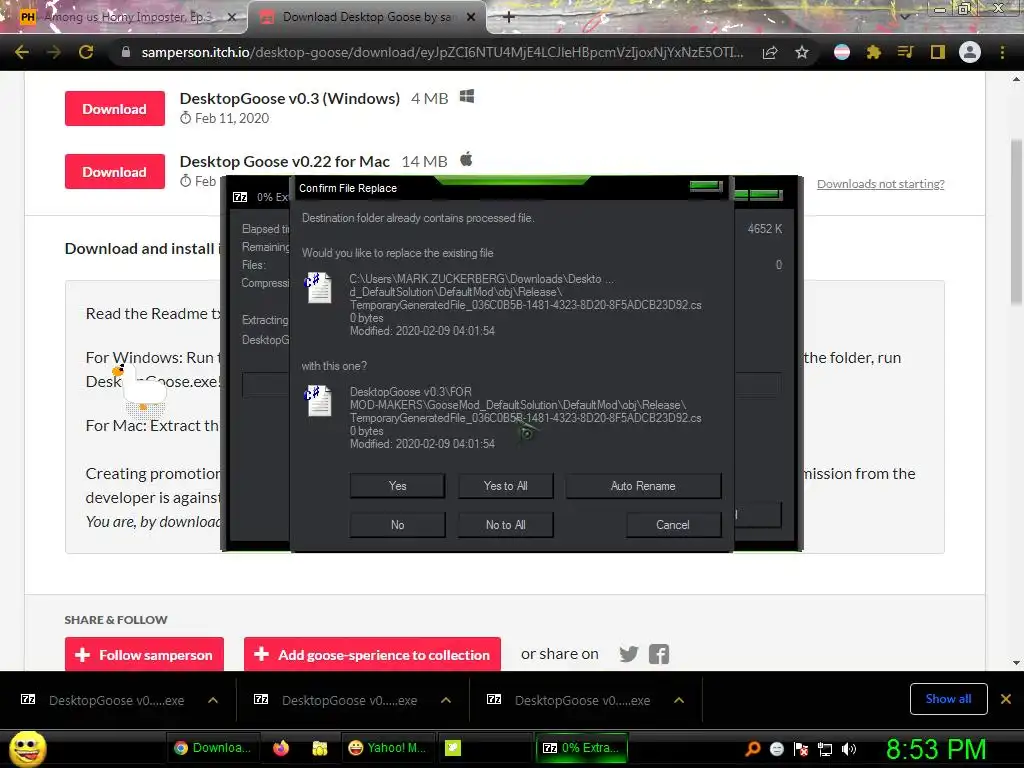This screenshot has width=1024, height=768.
Task: Switch to Download Desktop Goose tab
Action: (x=366, y=17)
